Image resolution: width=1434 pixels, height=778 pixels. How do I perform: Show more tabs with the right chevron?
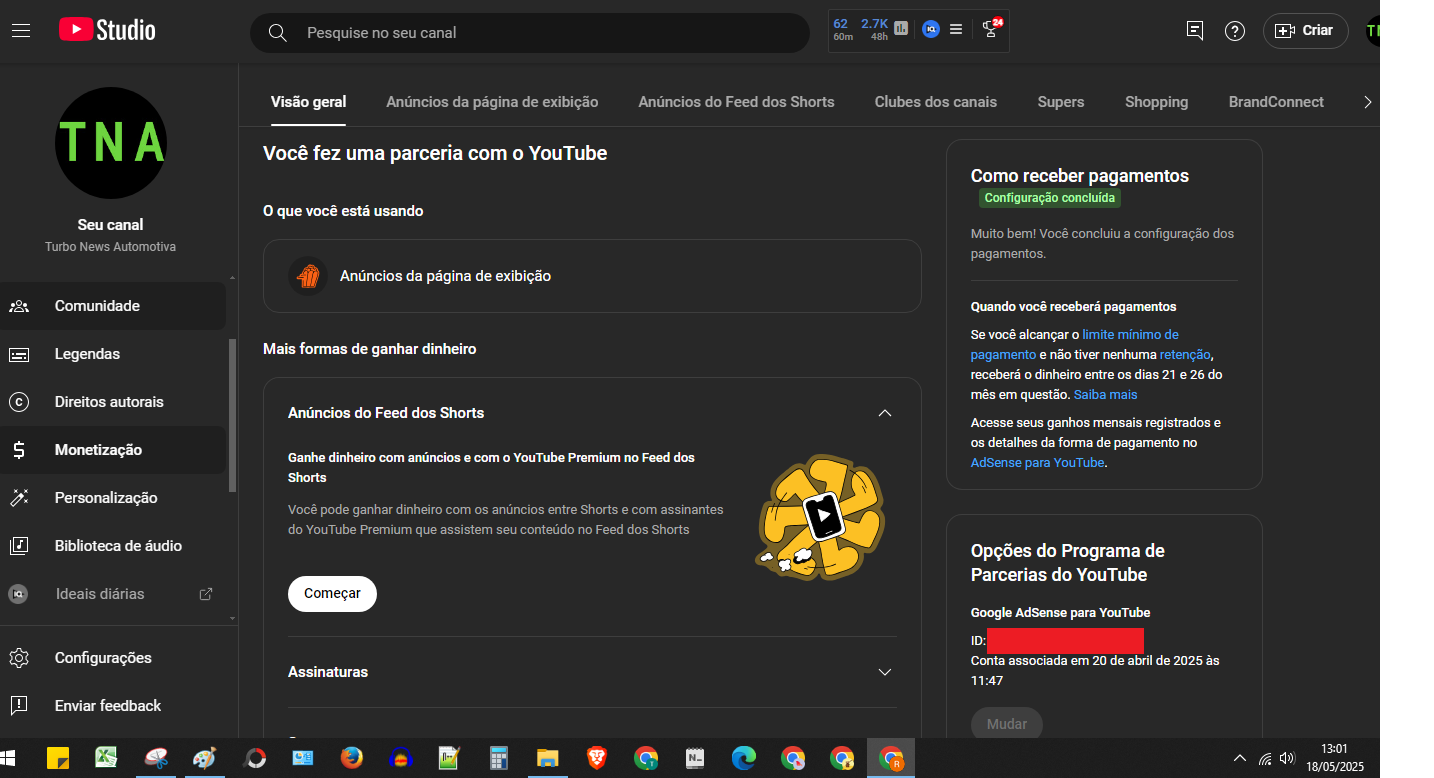(x=1368, y=102)
